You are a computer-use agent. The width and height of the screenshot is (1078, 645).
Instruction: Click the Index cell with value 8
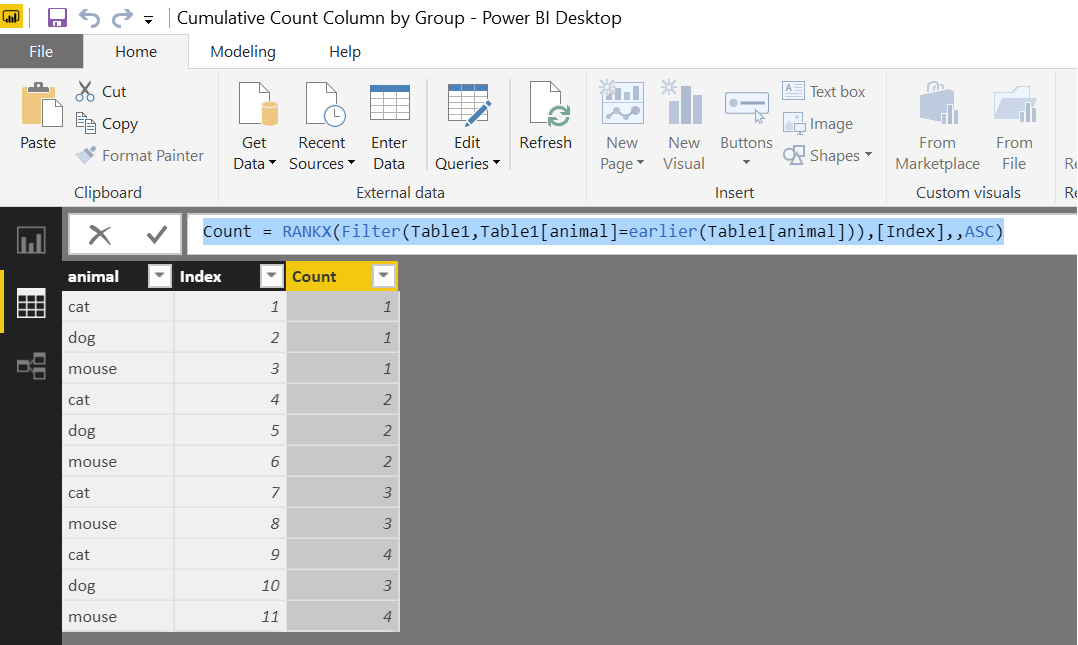(230, 523)
